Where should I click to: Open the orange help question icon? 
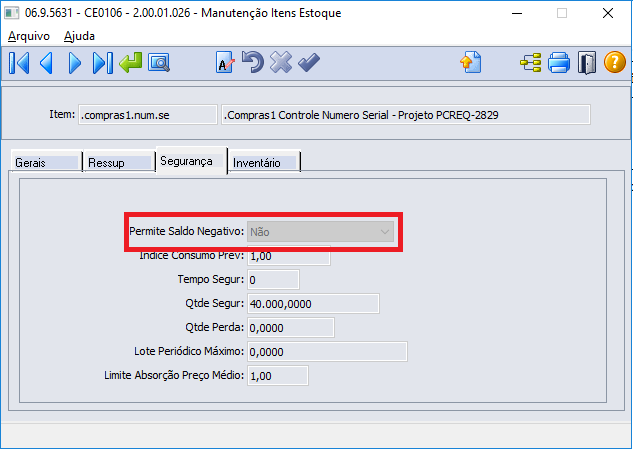point(614,62)
